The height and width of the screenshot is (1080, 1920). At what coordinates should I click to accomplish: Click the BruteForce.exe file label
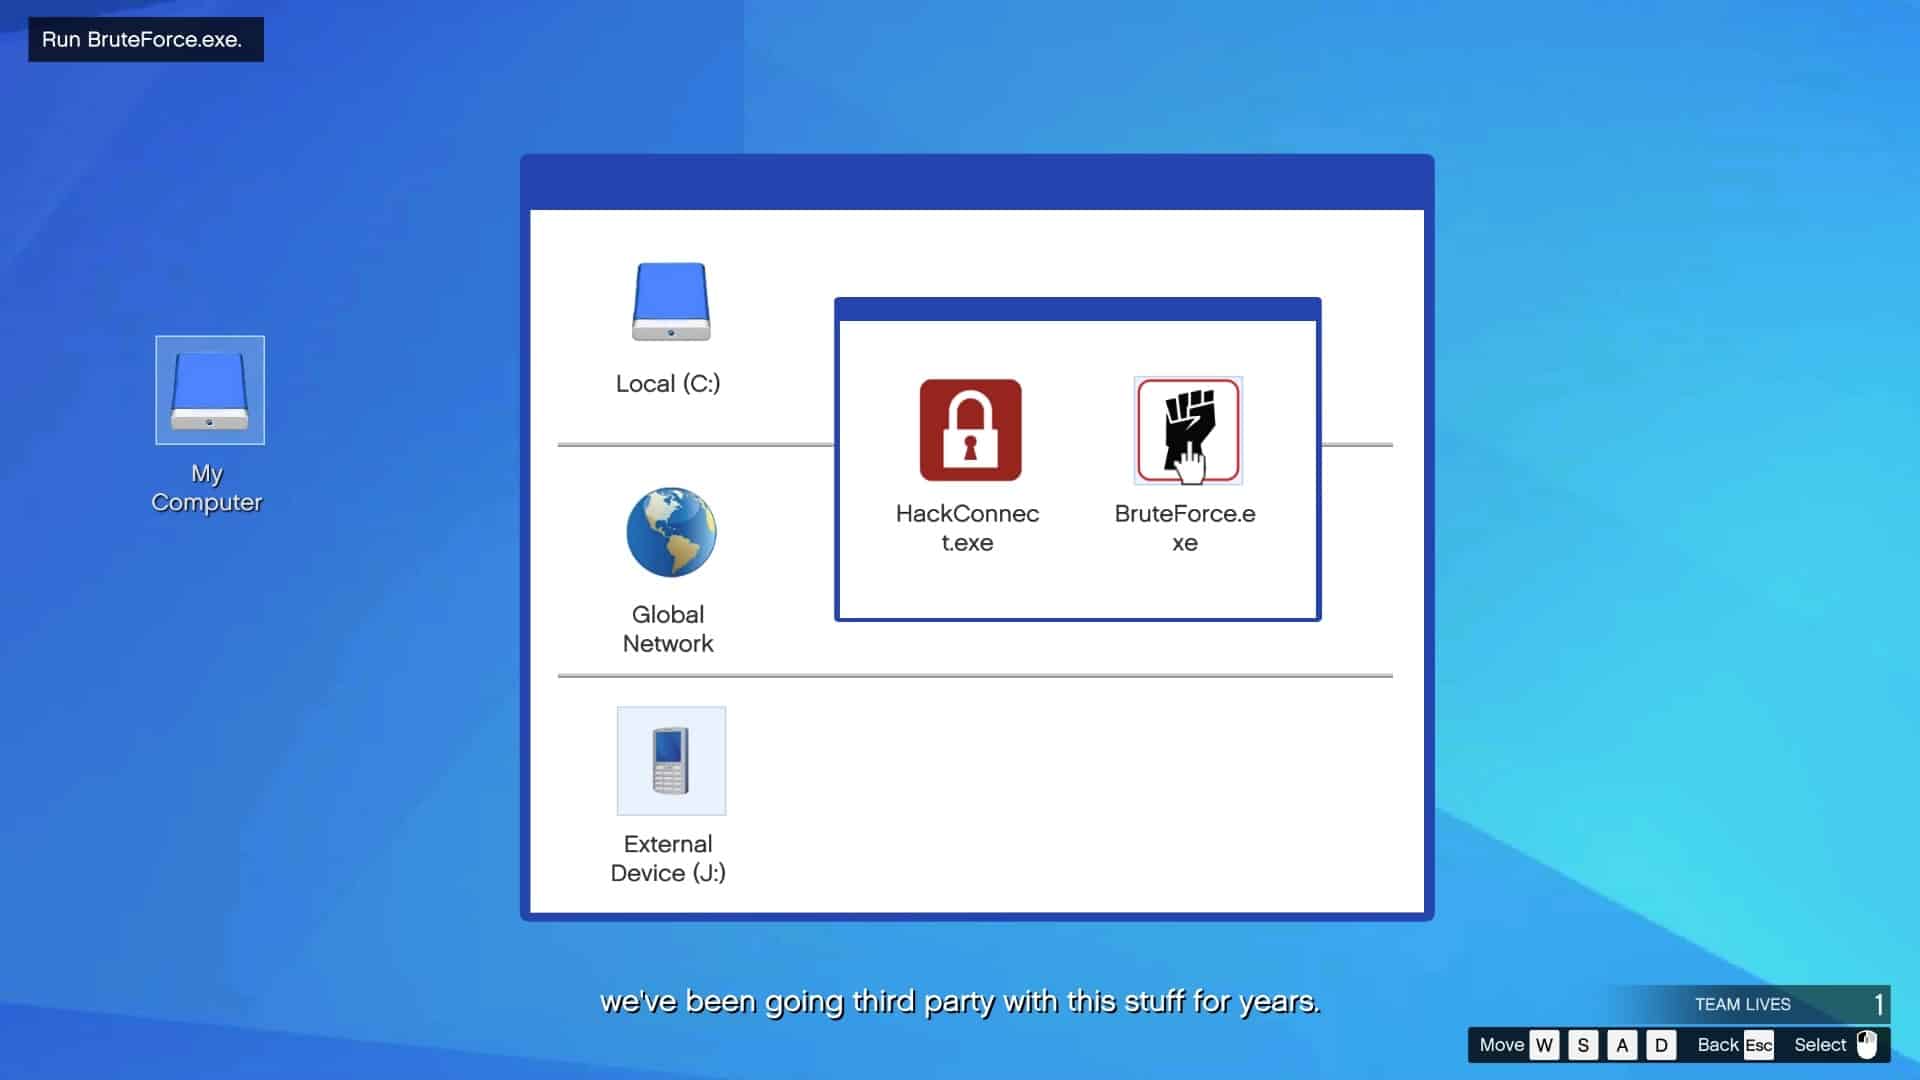(1185, 528)
